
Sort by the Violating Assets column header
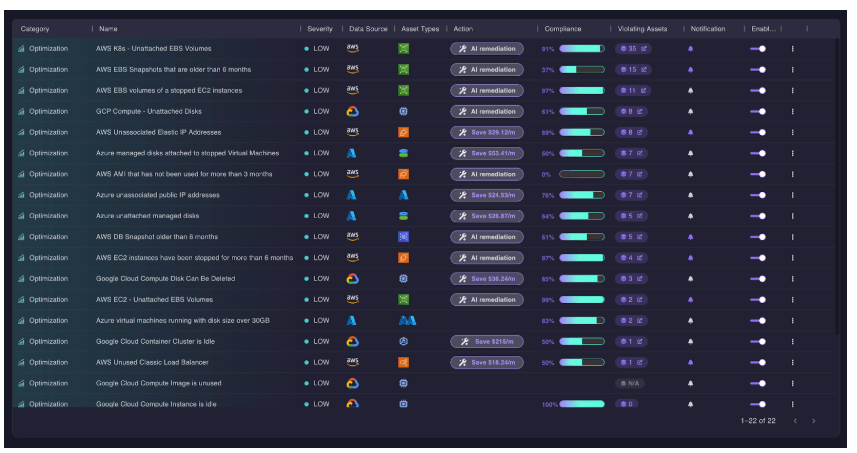[642, 29]
